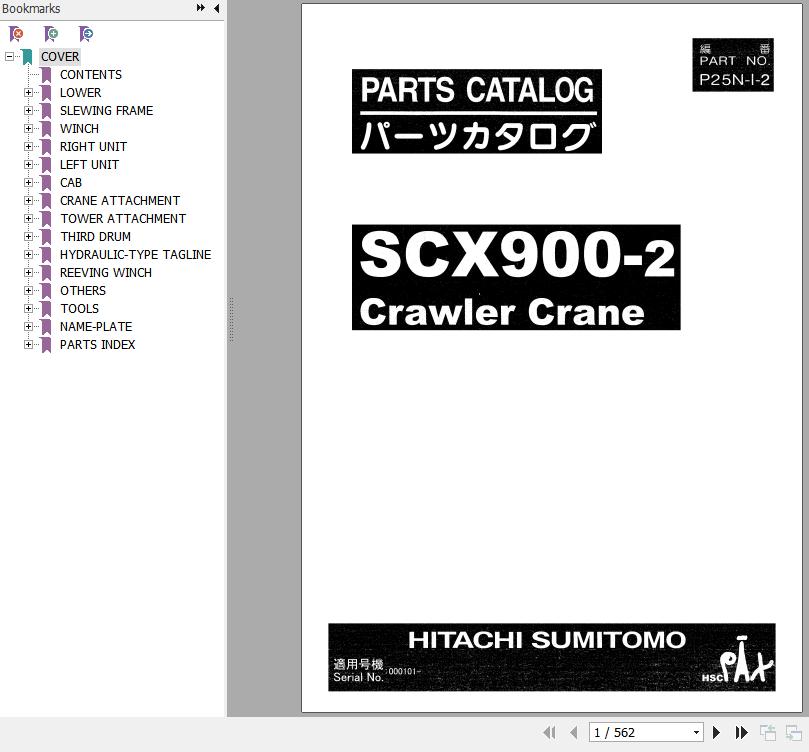Select the COVER bookmark
The height and width of the screenshot is (752, 809).
coord(60,57)
